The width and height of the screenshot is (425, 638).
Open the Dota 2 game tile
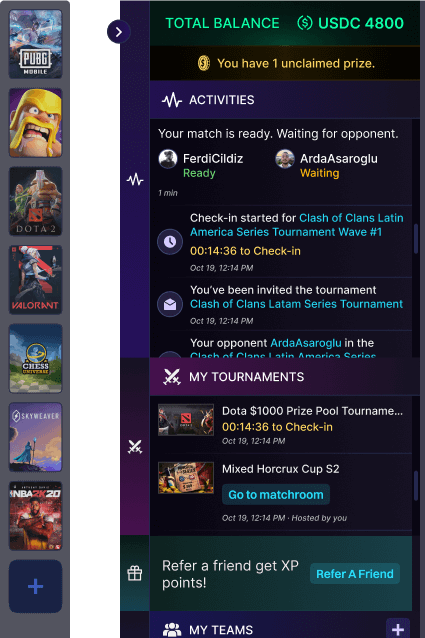[x=35, y=201]
